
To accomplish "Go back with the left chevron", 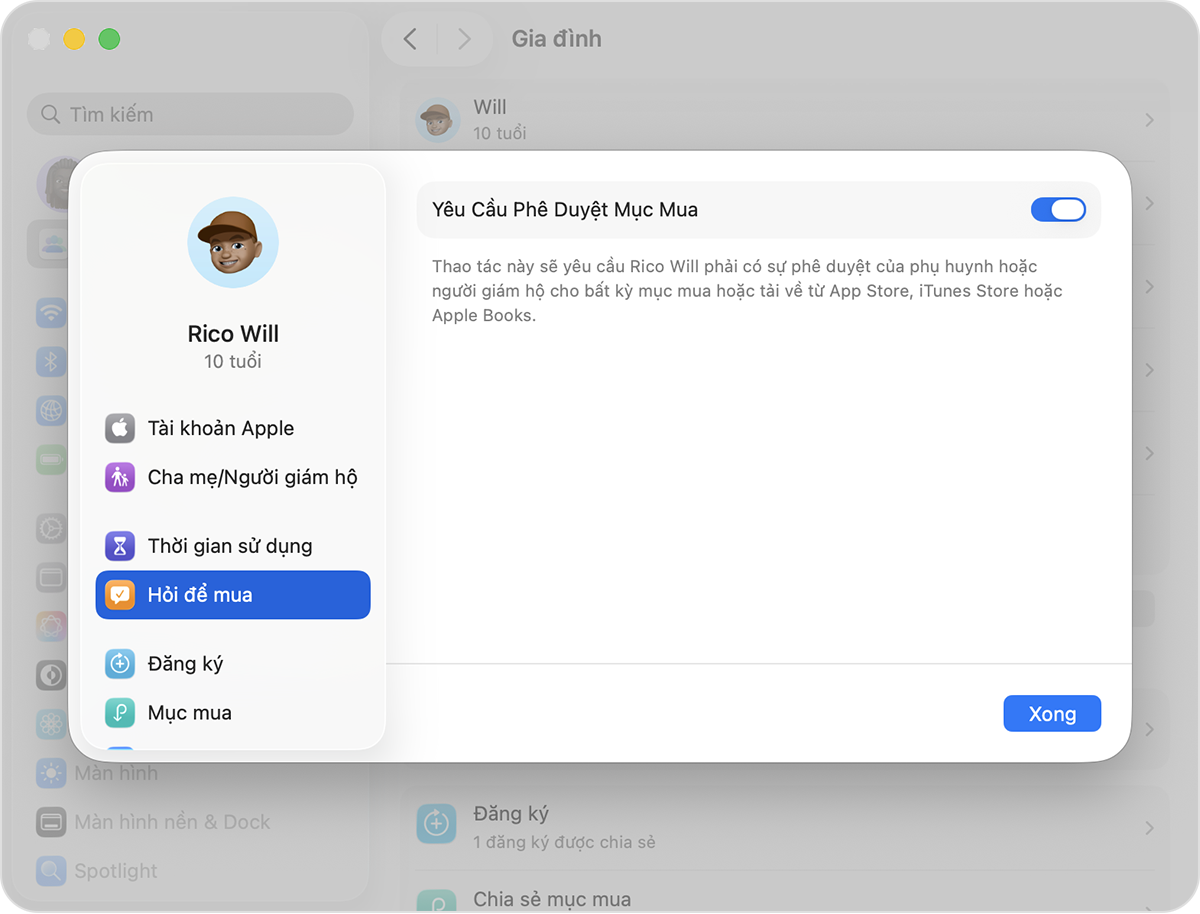I will (410, 39).
